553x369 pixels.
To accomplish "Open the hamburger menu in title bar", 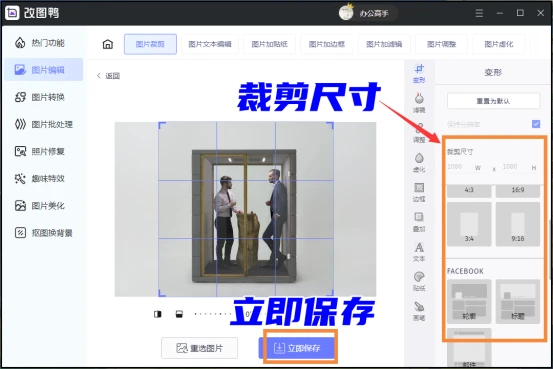I will tap(479, 13).
